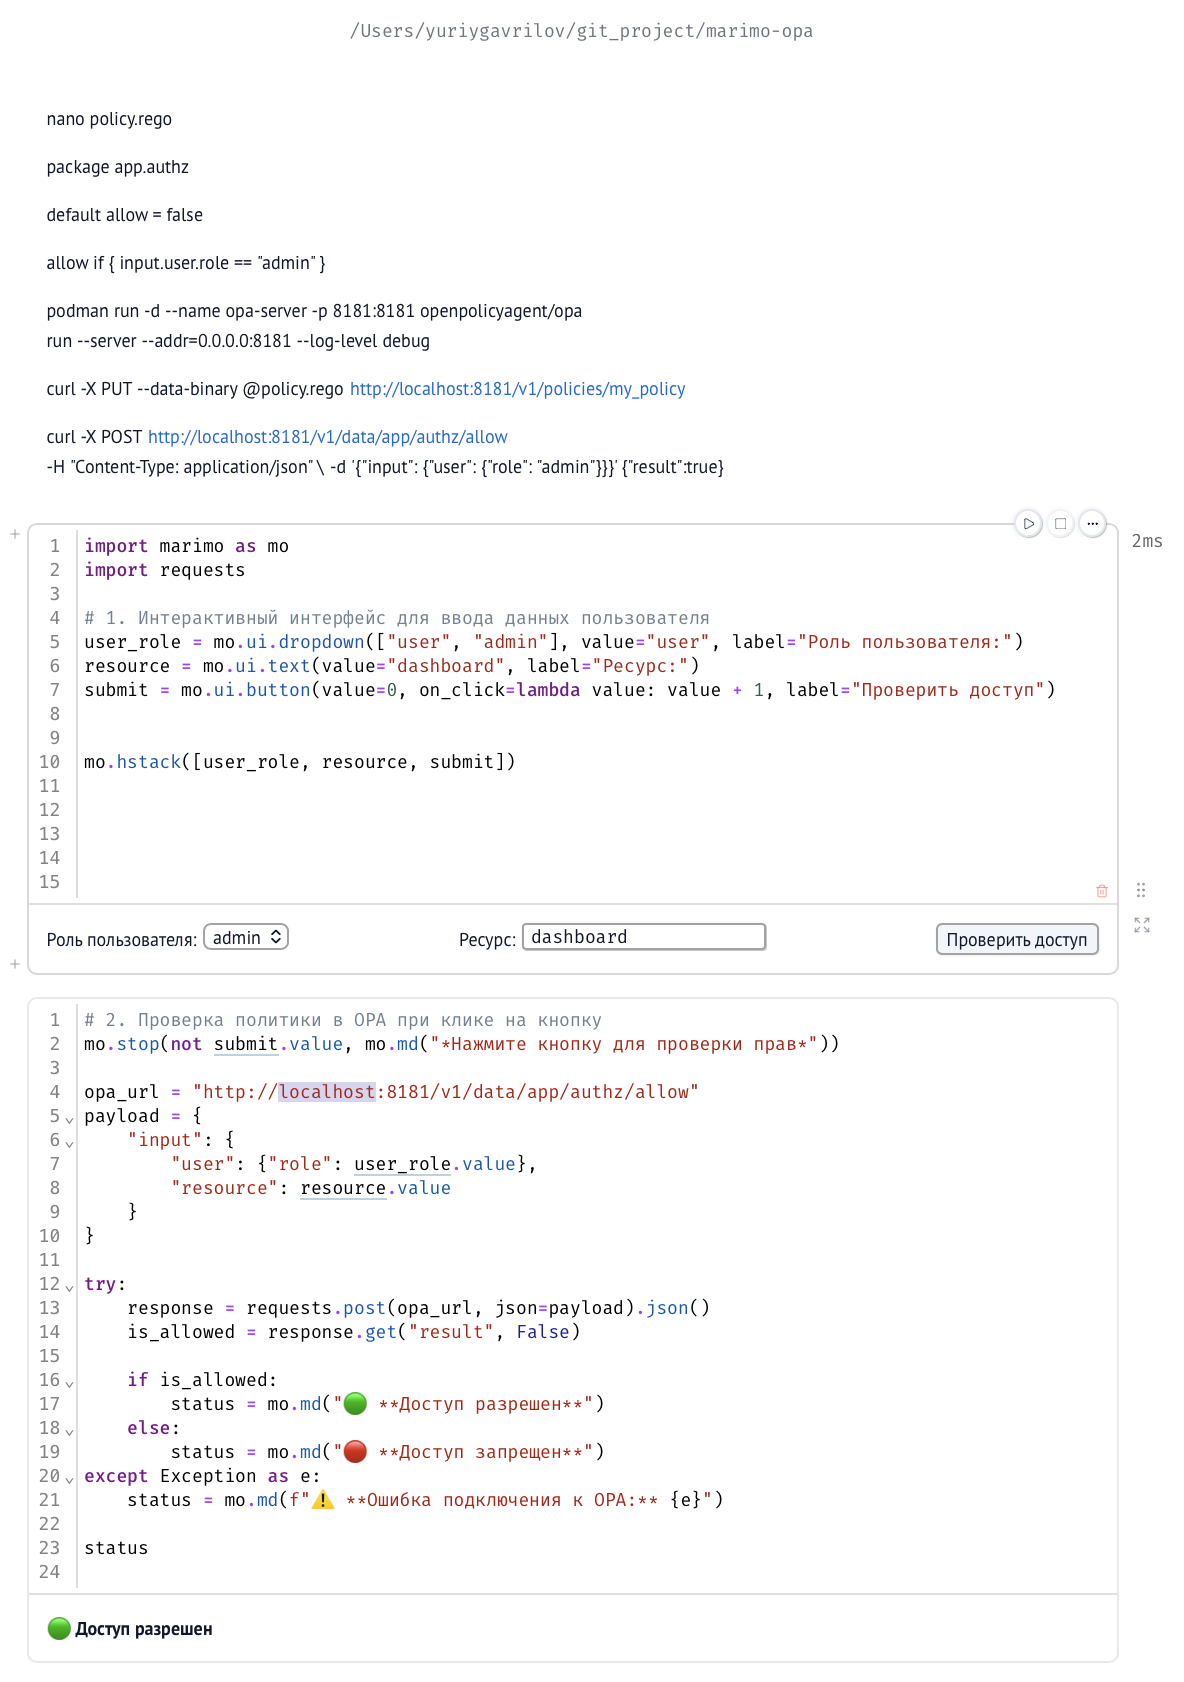Image resolution: width=1184 pixels, height=1682 pixels.
Task: Click the "package app.authz" text
Action: coord(117,167)
